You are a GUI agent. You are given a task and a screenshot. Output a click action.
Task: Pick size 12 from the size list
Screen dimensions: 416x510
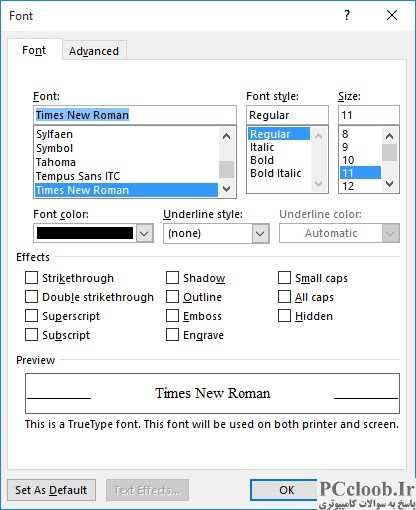pos(348,186)
